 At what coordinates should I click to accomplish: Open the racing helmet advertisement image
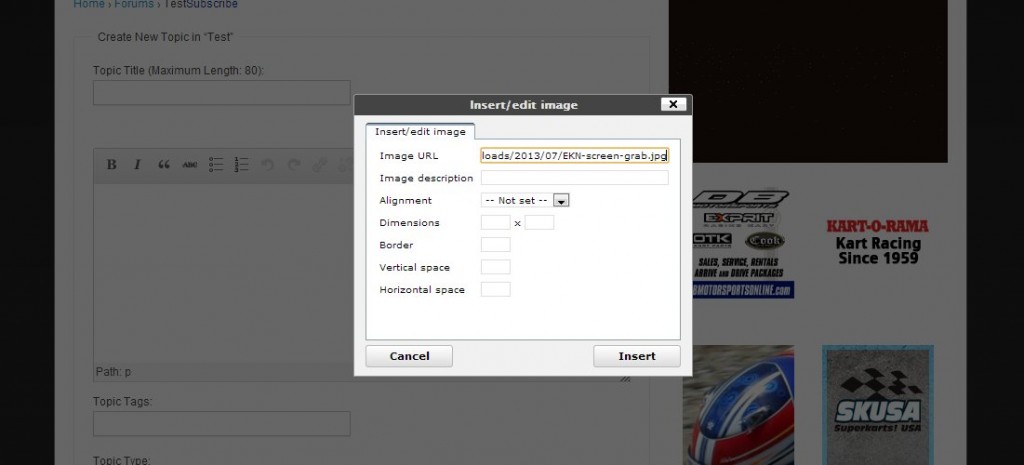coord(739,405)
